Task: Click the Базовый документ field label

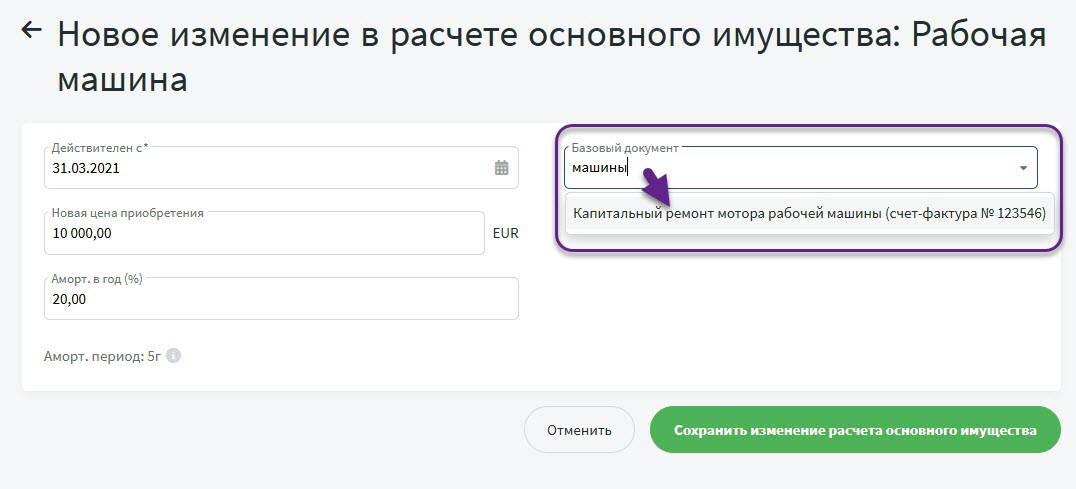Action: click(625, 148)
